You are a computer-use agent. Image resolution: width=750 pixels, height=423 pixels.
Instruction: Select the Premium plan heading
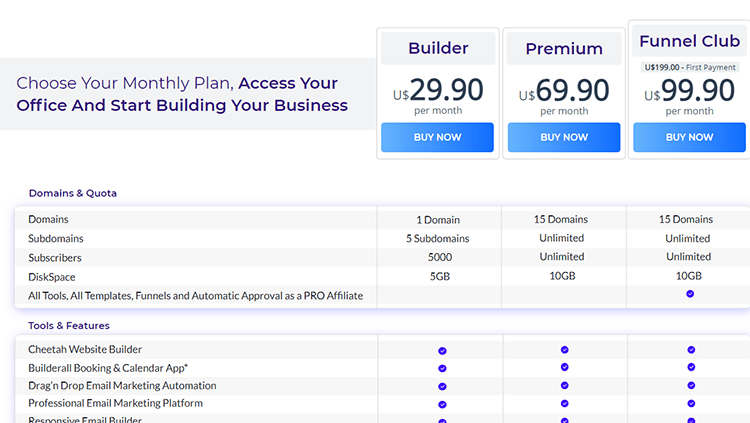564,48
